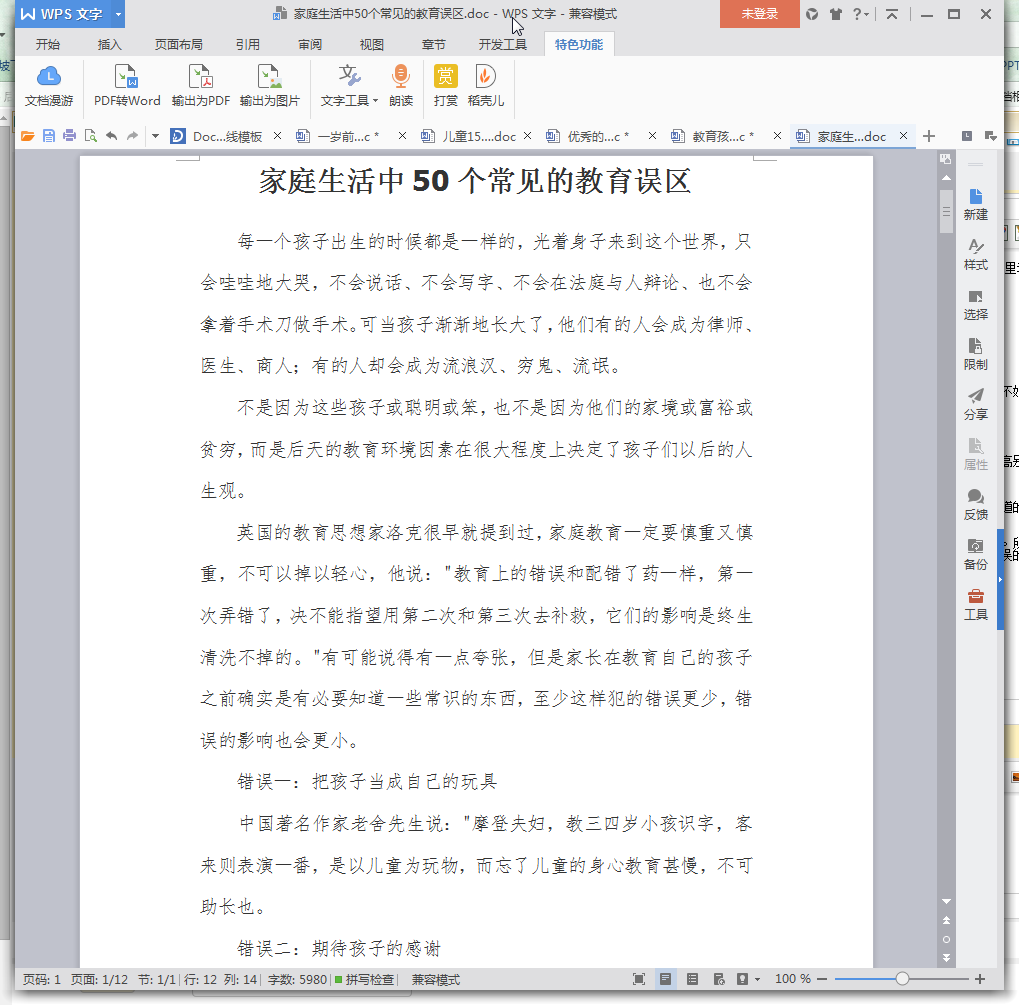Open the 引用 ribbon tab
1019x1005 pixels.
click(248, 44)
